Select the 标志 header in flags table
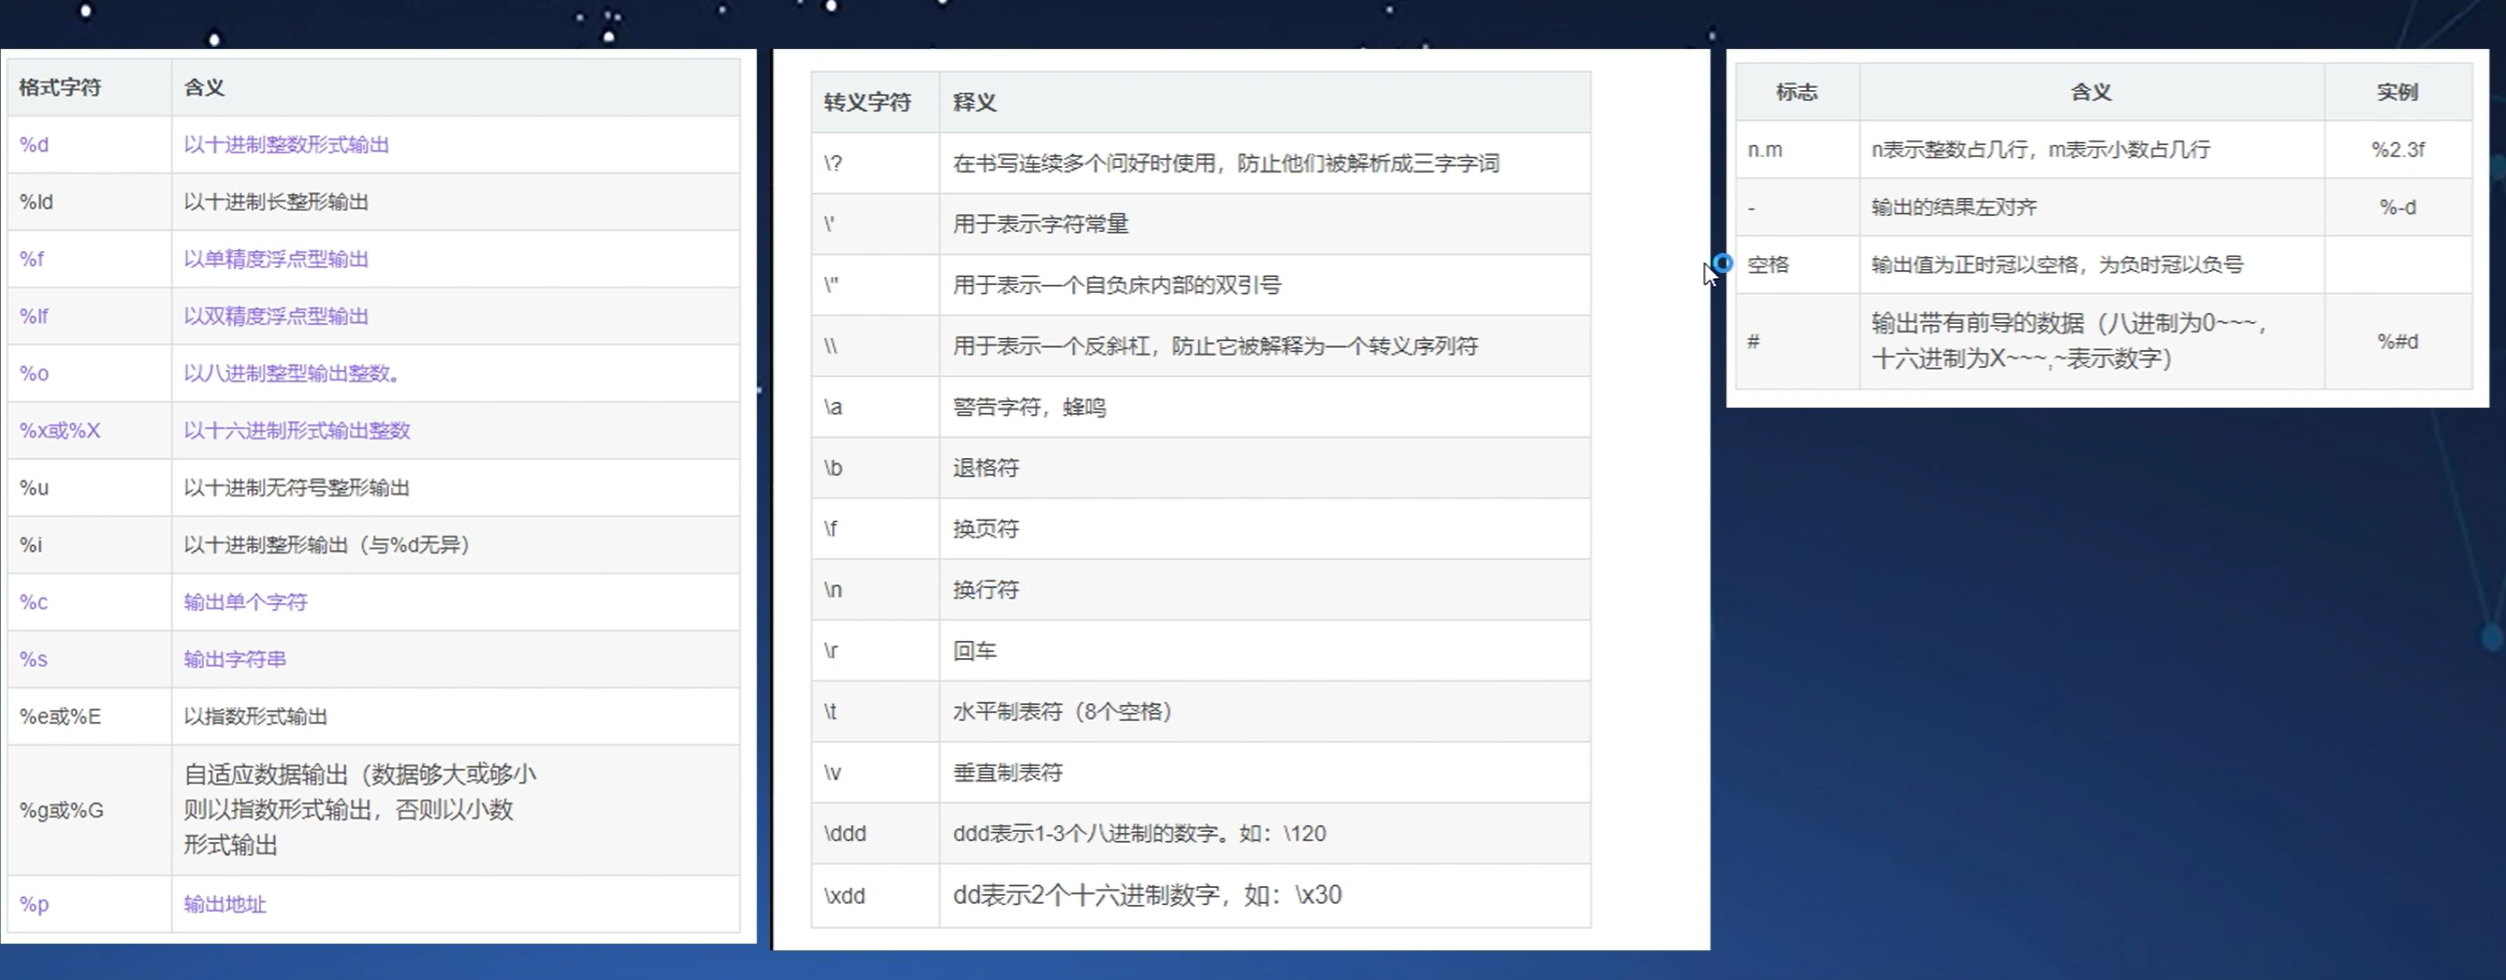 [1795, 91]
